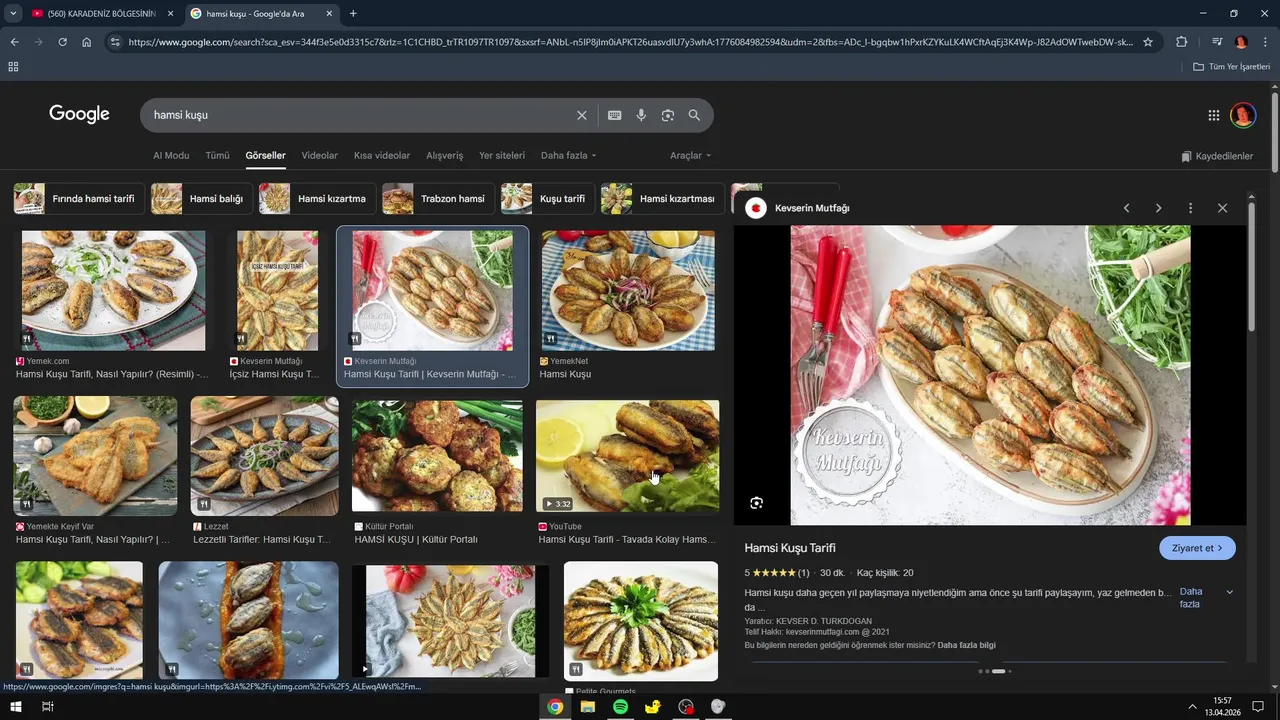Reload the current page
Image resolution: width=1280 pixels, height=720 pixels.
tap(62, 42)
